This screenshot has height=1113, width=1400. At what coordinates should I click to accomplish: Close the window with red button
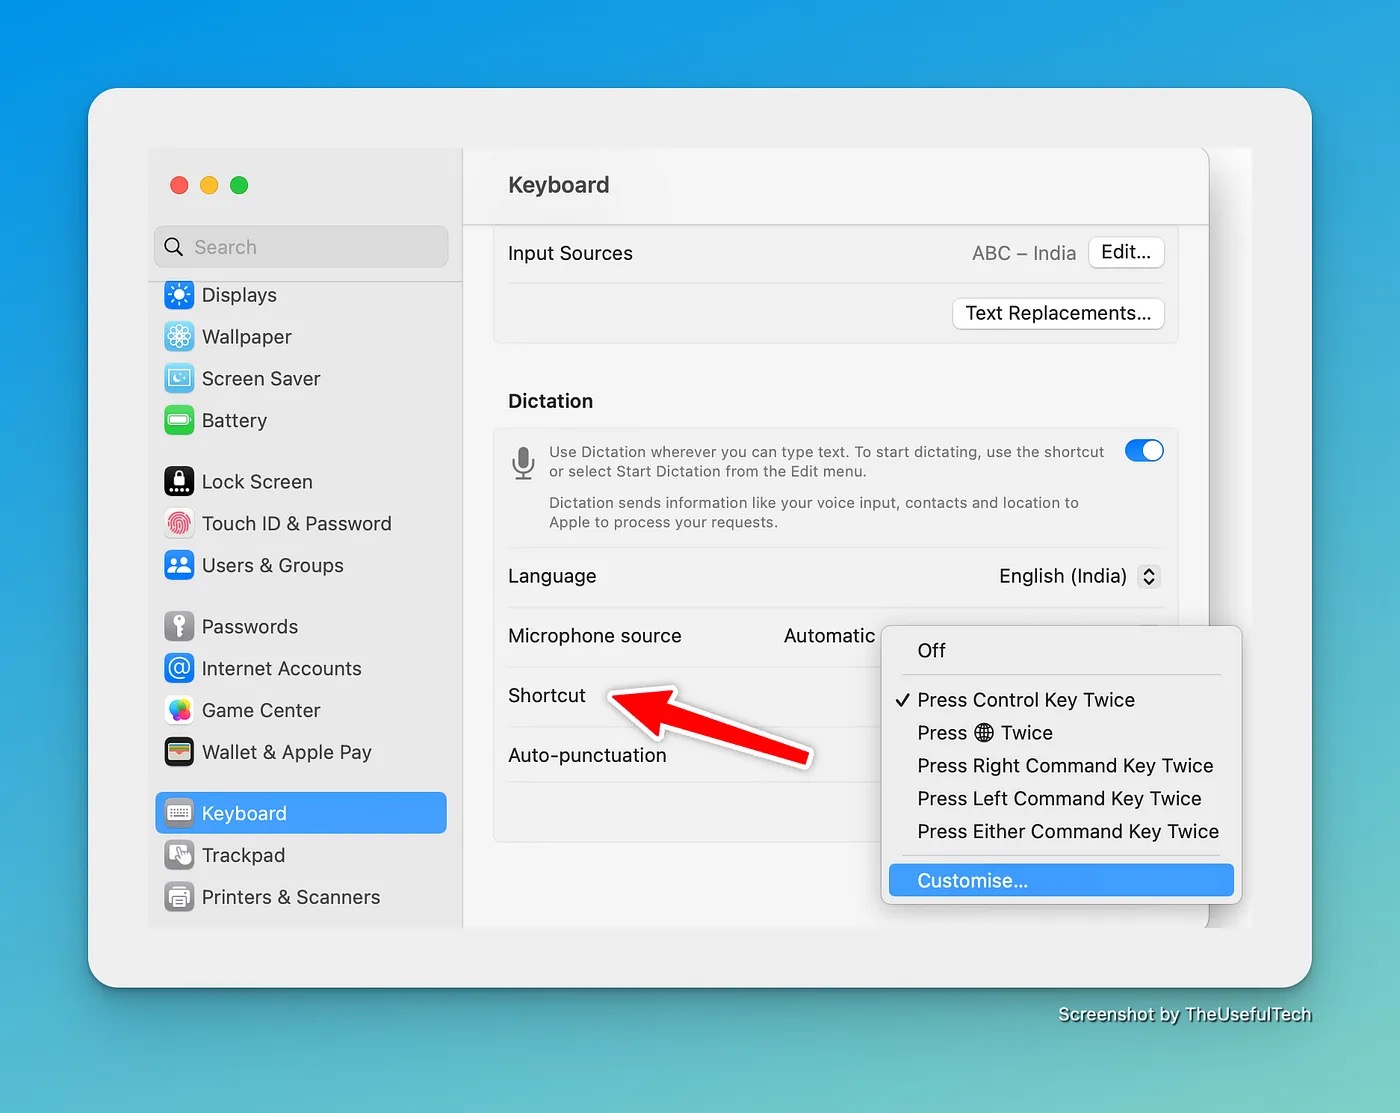pyautogui.click(x=179, y=185)
